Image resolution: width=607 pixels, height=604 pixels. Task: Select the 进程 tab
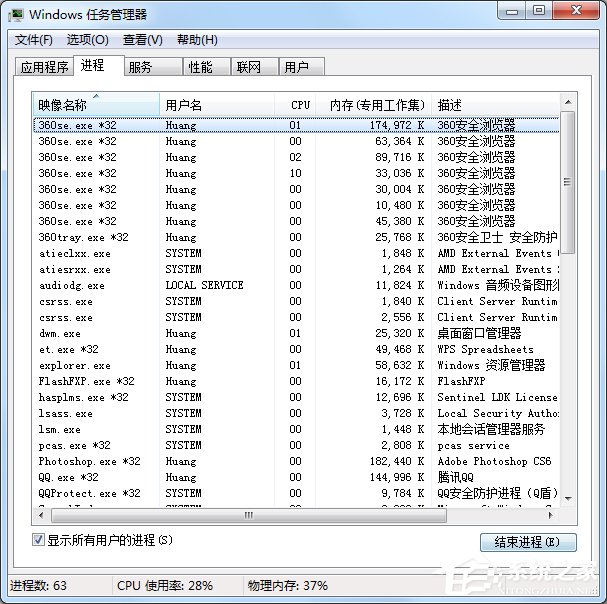[x=99, y=65]
